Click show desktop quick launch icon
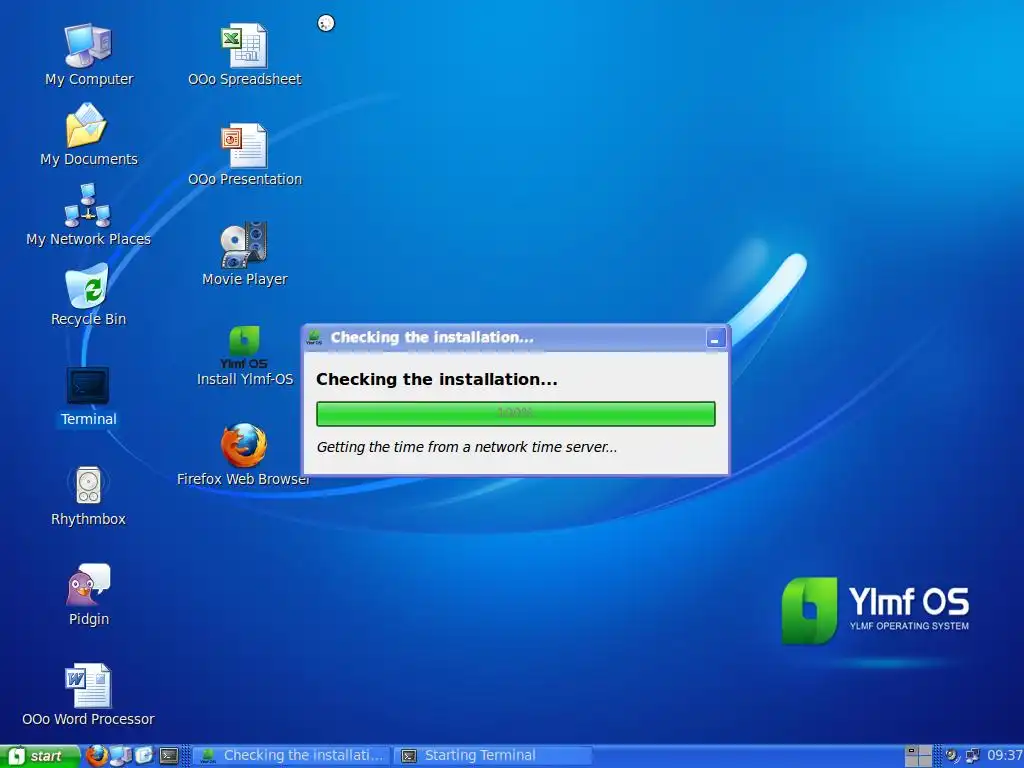This screenshot has width=1024, height=768. [144, 756]
